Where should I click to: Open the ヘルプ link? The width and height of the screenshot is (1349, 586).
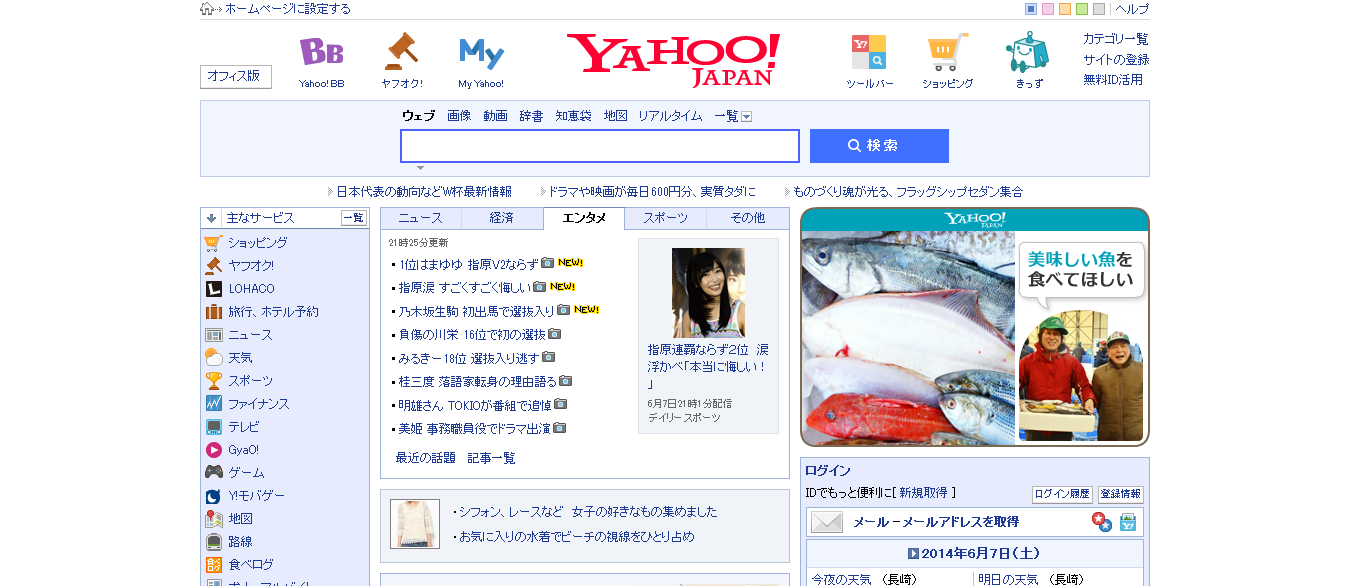[x=1132, y=9]
